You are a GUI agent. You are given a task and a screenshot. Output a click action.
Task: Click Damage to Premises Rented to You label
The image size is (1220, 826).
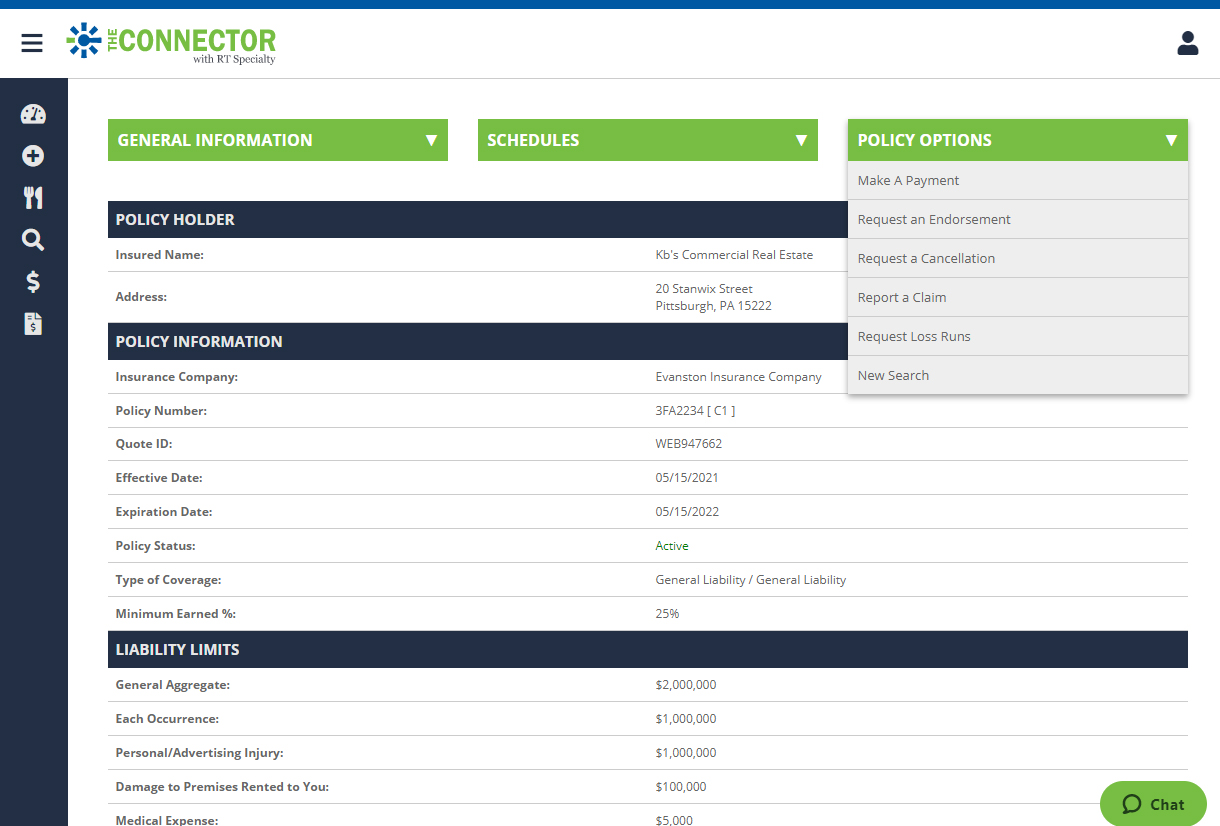pyautogui.click(x=222, y=787)
